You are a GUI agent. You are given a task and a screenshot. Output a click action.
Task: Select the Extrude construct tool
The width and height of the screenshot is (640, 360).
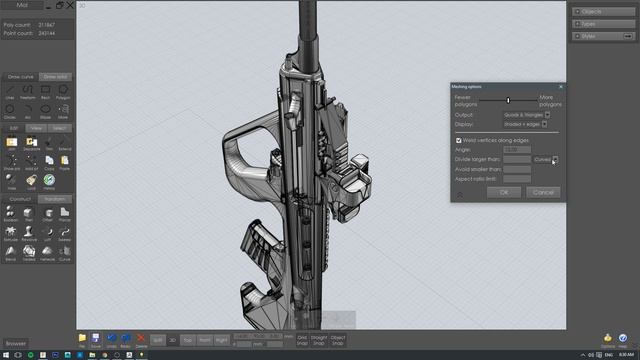tap(11, 234)
